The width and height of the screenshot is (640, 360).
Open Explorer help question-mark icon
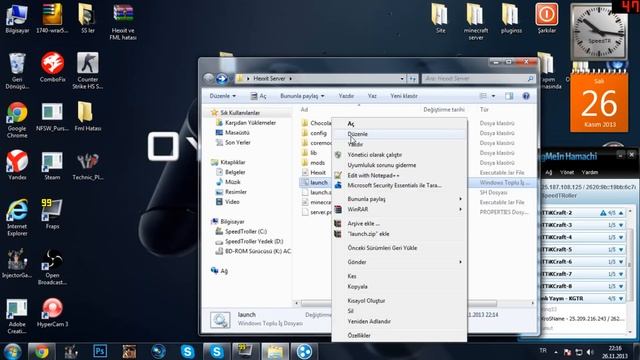pos(526,96)
